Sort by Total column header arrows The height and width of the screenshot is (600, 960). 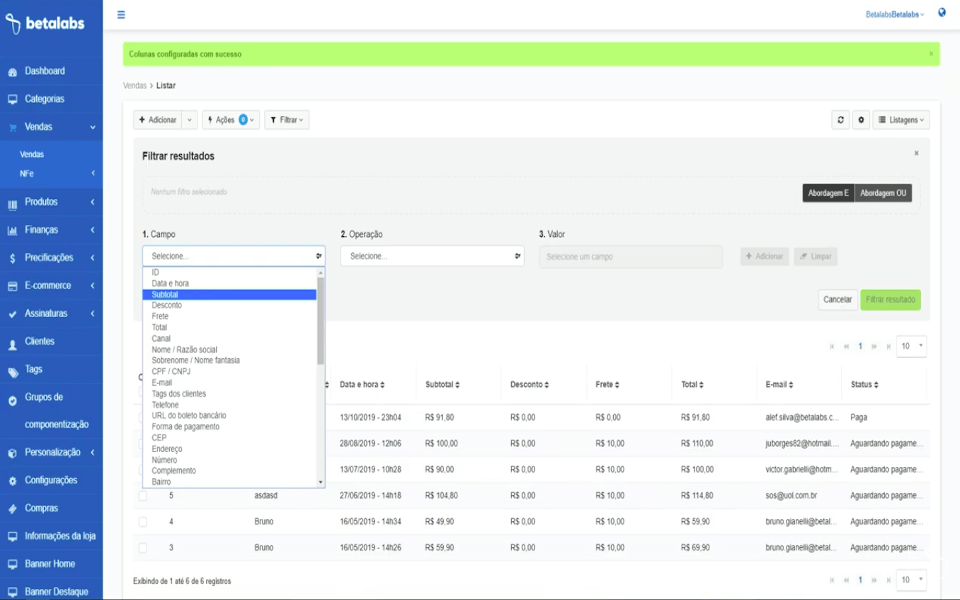(701, 384)
